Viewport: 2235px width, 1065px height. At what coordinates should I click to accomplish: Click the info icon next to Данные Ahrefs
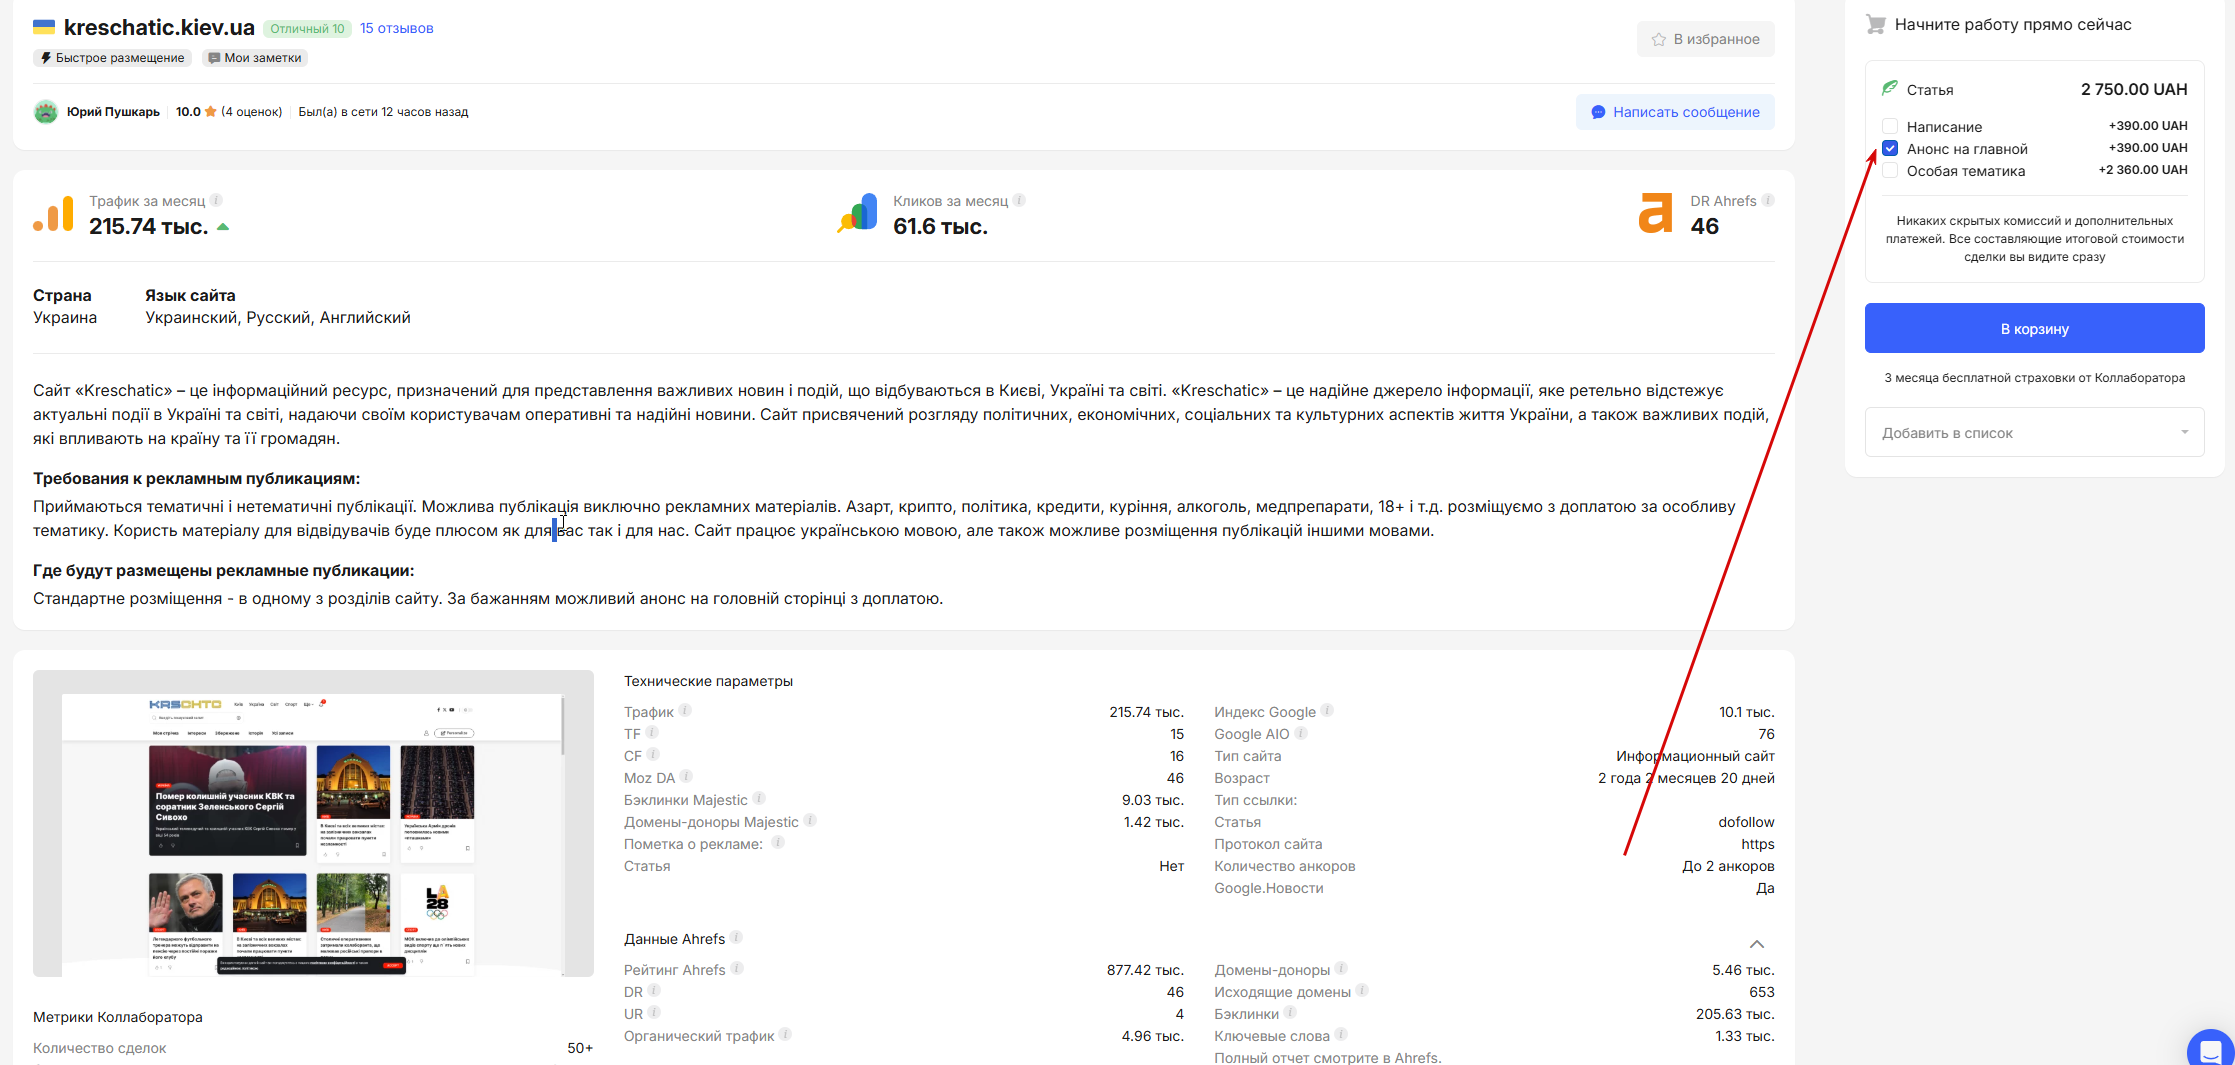737,938
